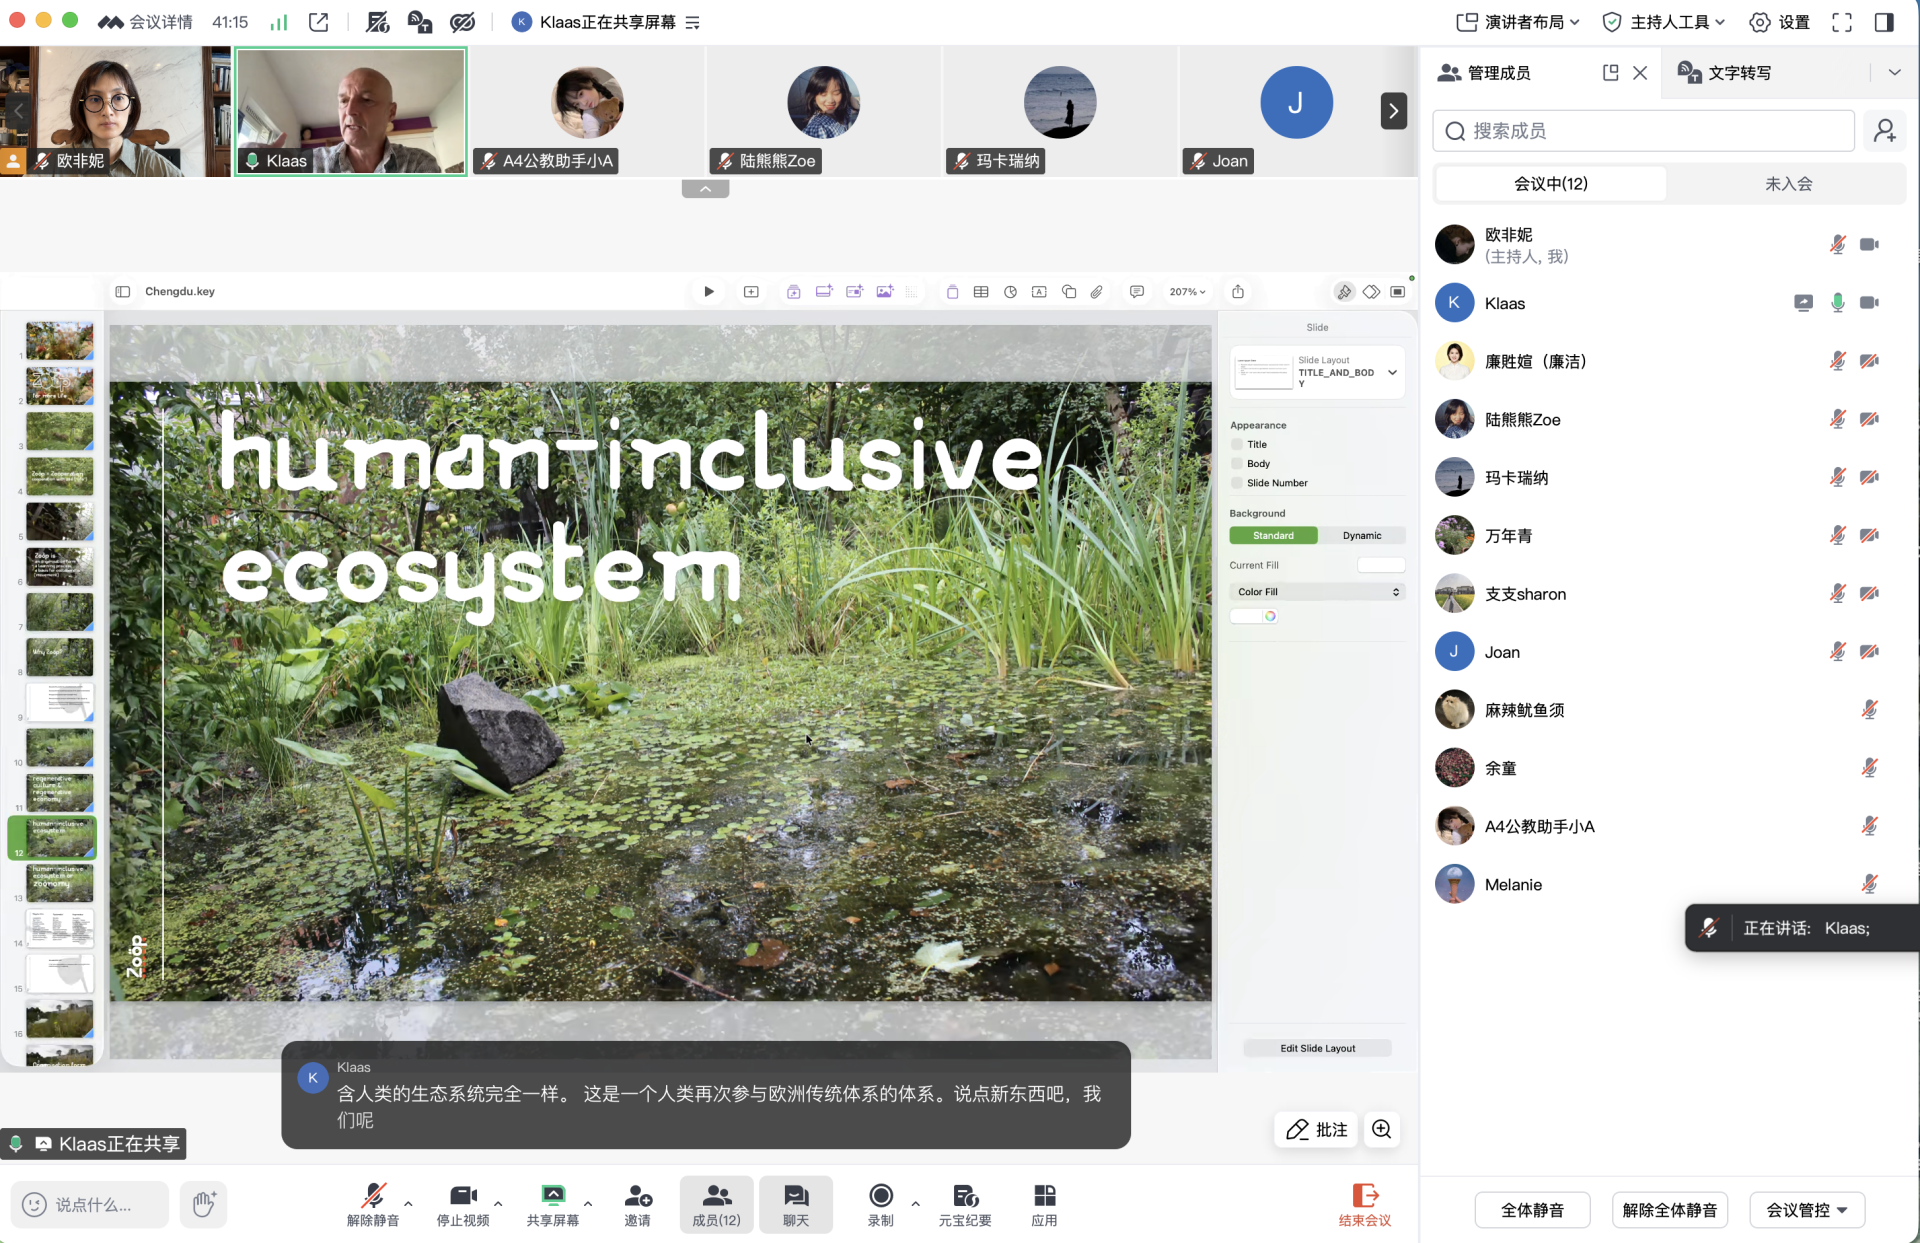
Task: Open the Keynote share icon
Action: (1238, 292)
